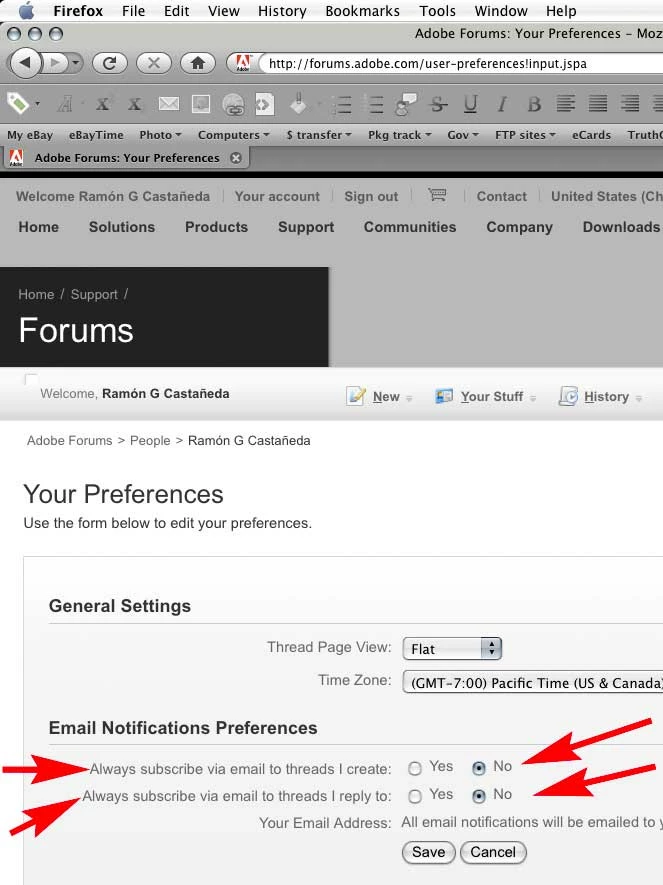663x885 pixels.
Task: Click the Cancel button
Action: 493,852
